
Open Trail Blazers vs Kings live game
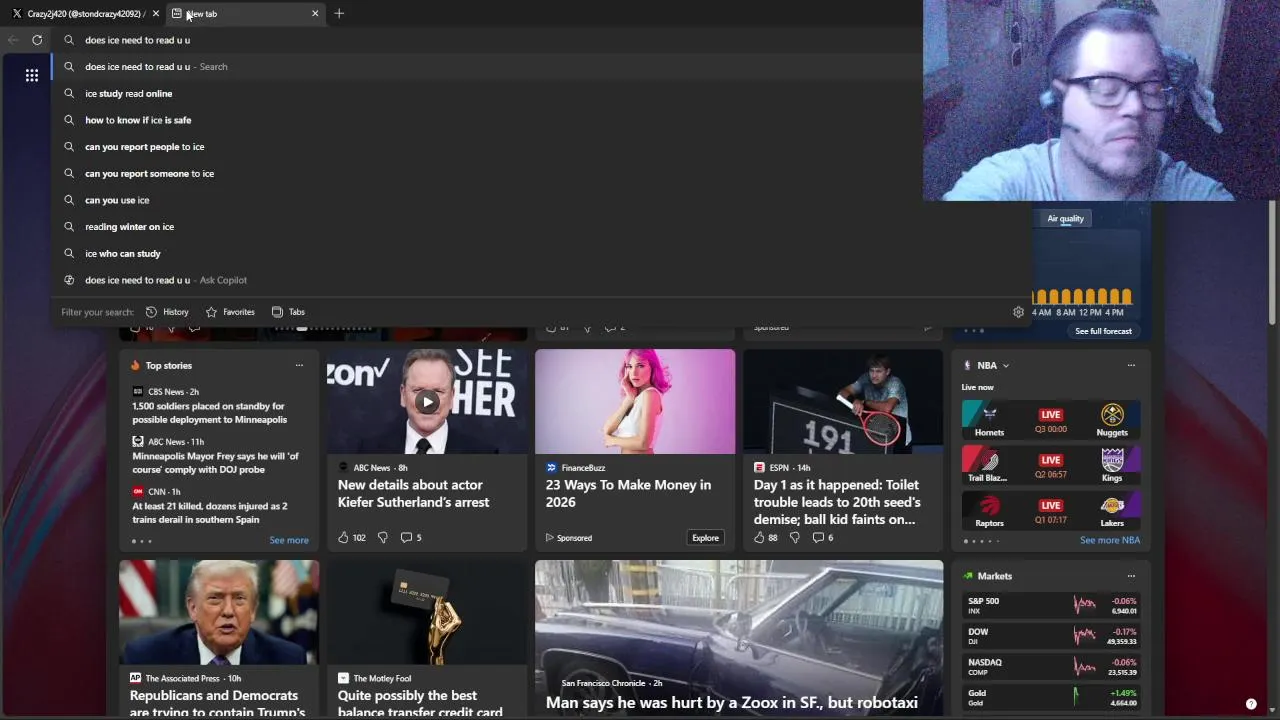click(x=1050, y=465)
